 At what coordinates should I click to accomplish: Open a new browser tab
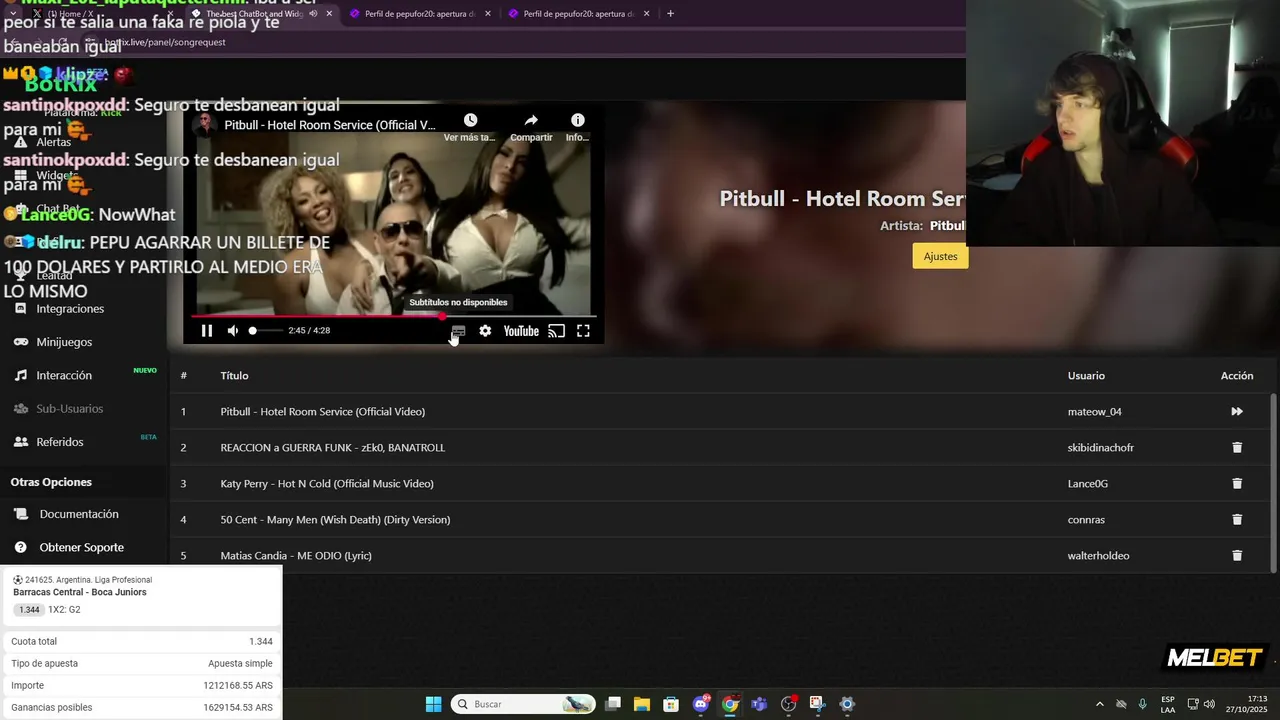tap(670, 14)
